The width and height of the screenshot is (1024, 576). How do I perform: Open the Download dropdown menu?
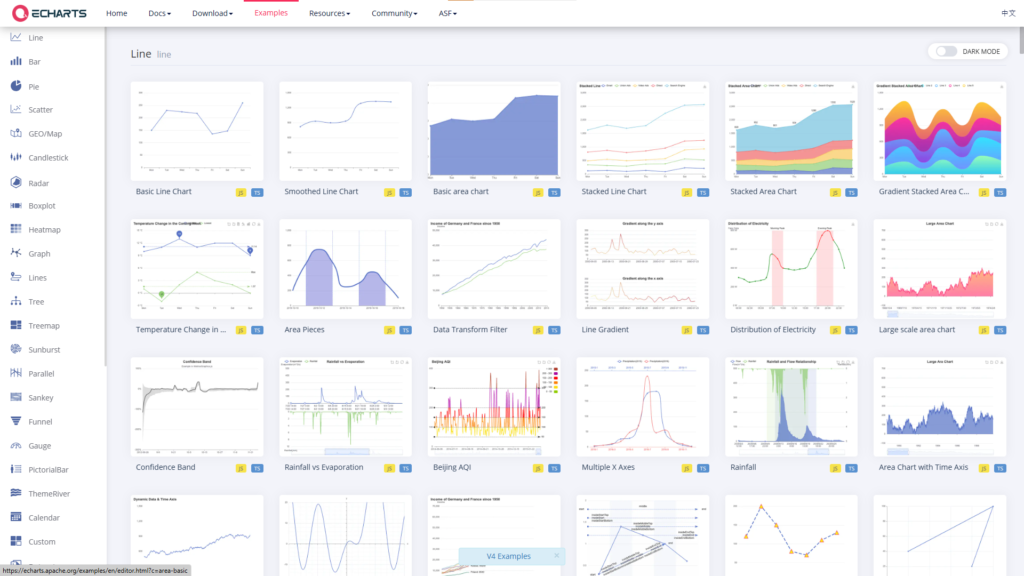[213, 14]
